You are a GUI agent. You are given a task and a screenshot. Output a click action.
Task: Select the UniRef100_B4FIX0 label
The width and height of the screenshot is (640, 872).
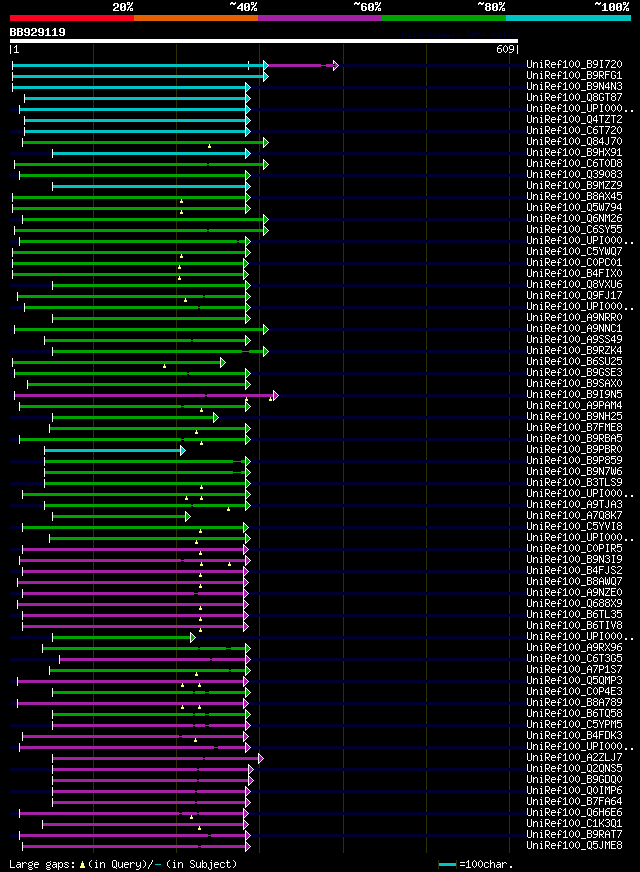pyautogui.click(x=574, y=274)
